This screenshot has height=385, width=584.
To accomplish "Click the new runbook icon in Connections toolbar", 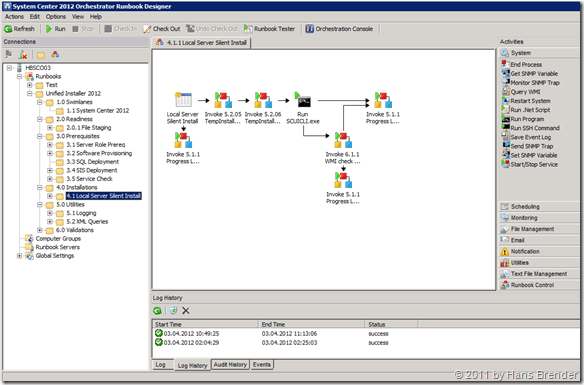I will [x=55, y=55].
